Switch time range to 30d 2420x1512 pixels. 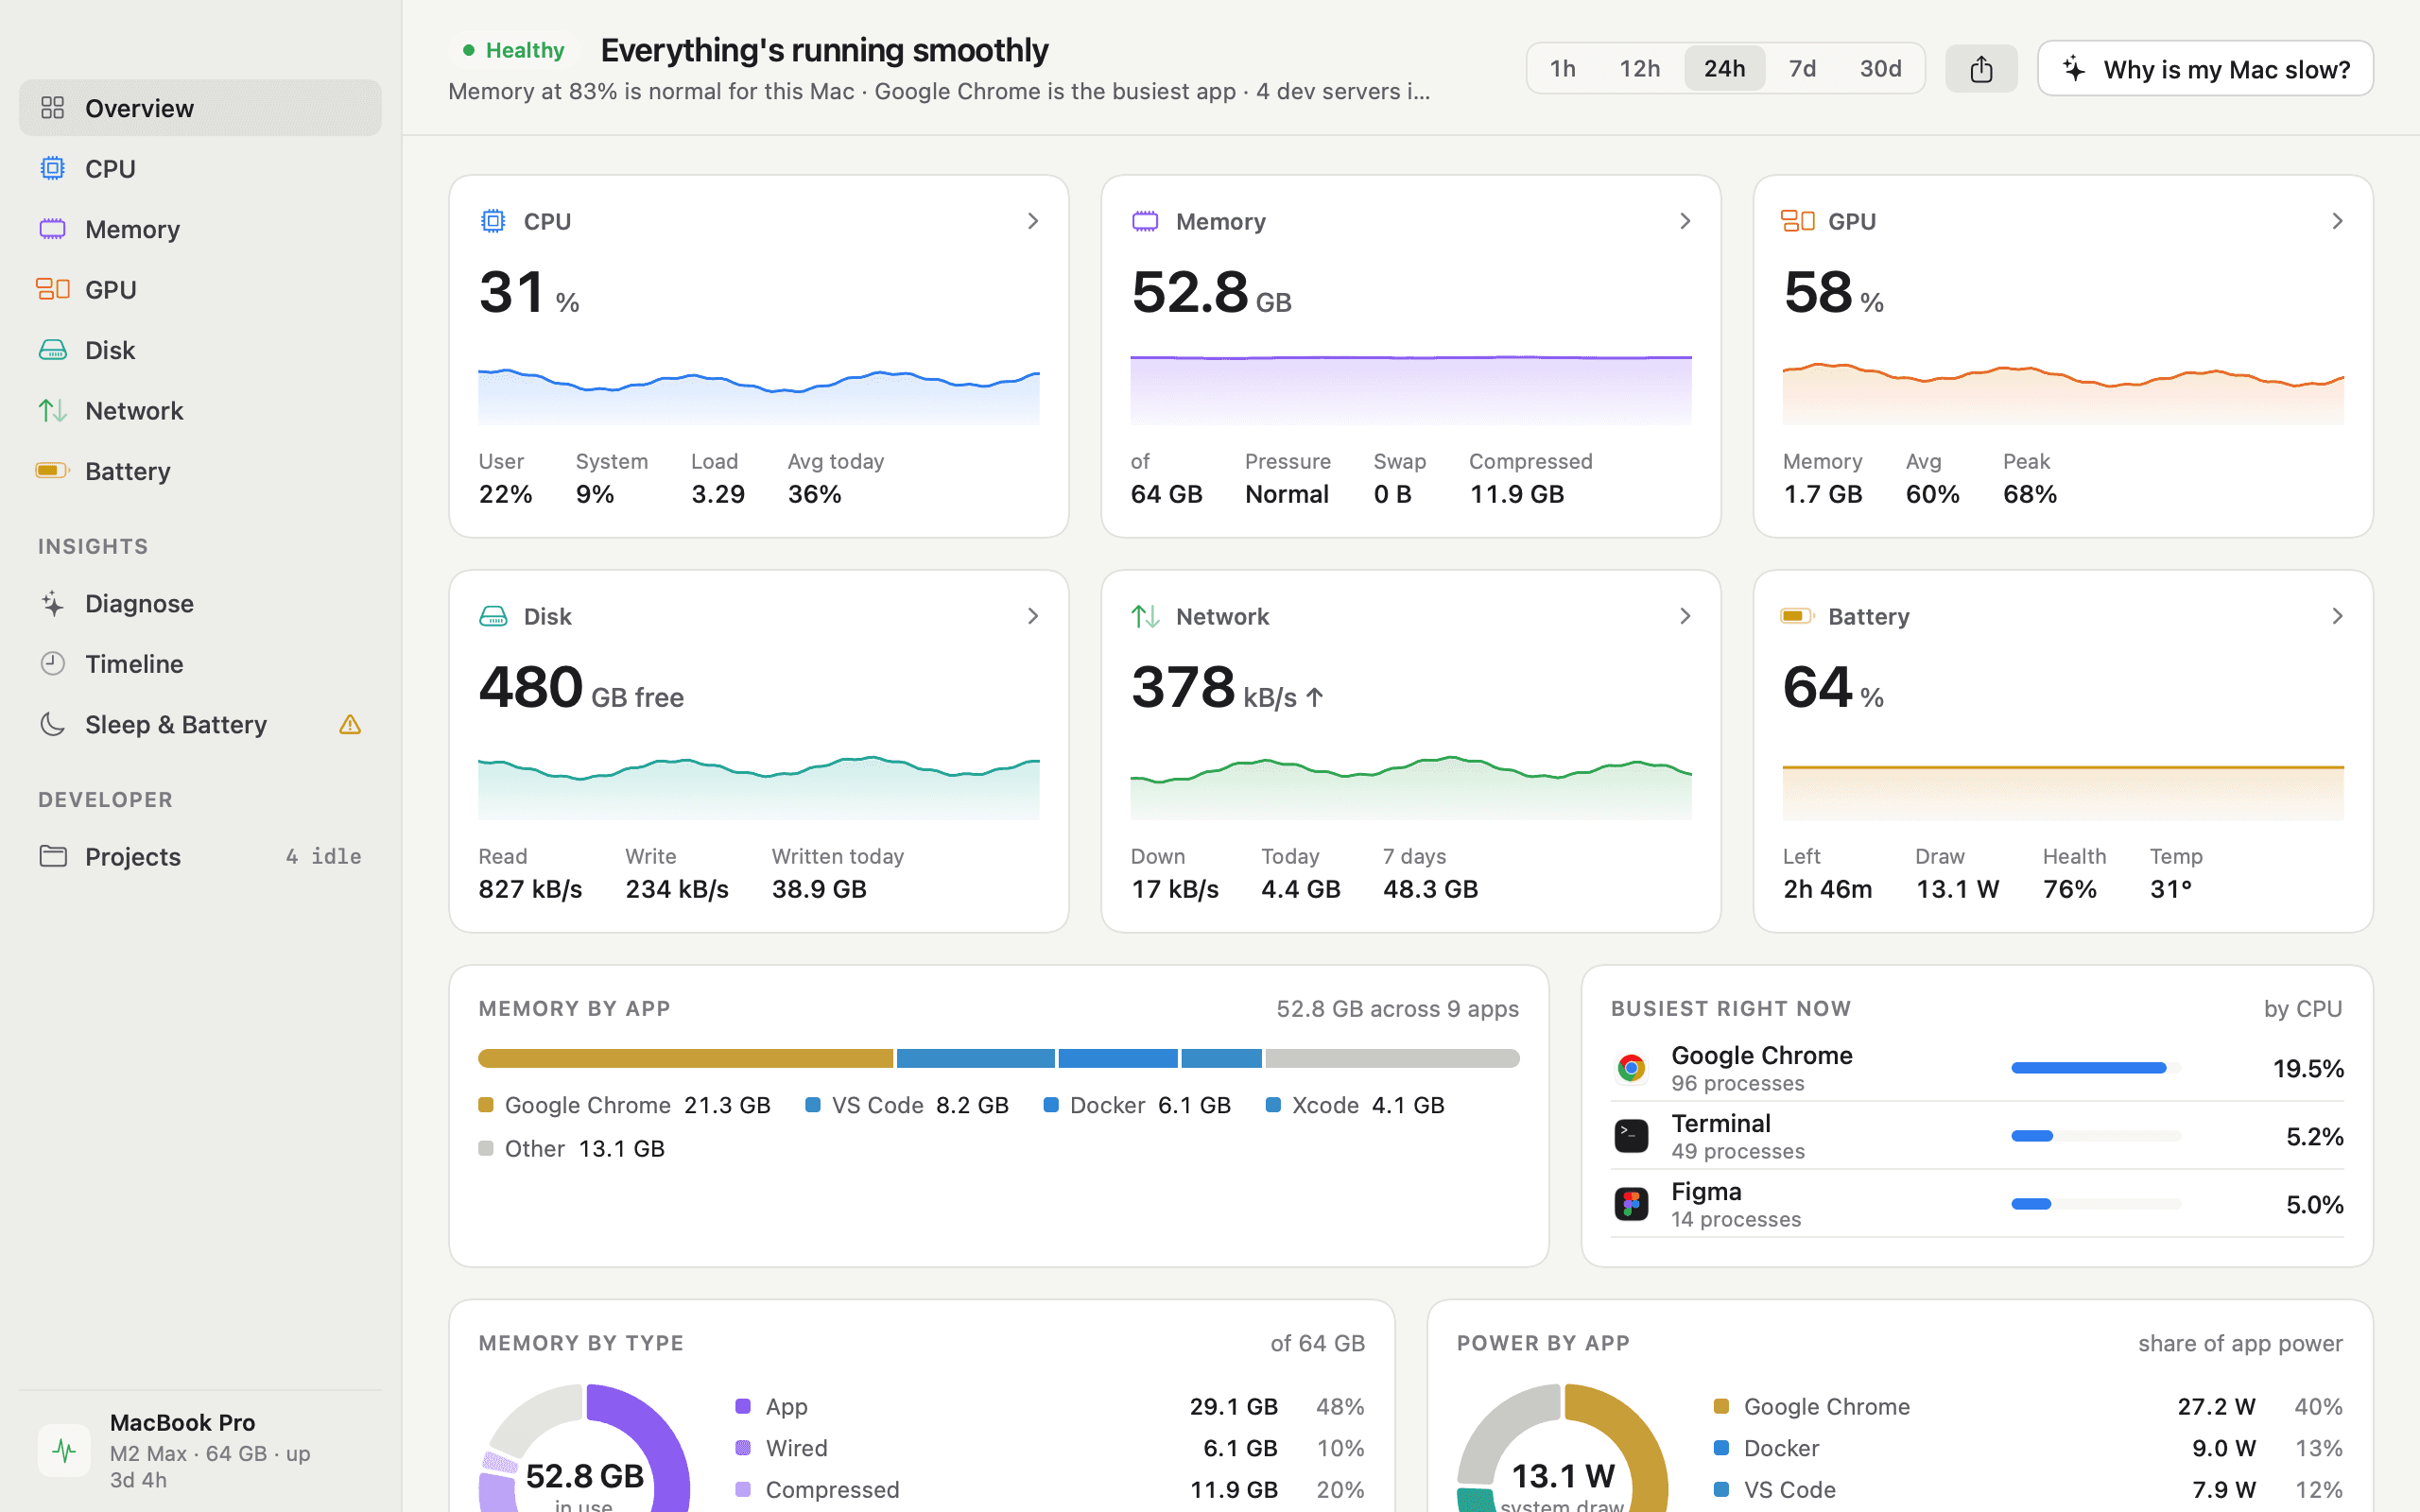click(x=1880, y=68)
